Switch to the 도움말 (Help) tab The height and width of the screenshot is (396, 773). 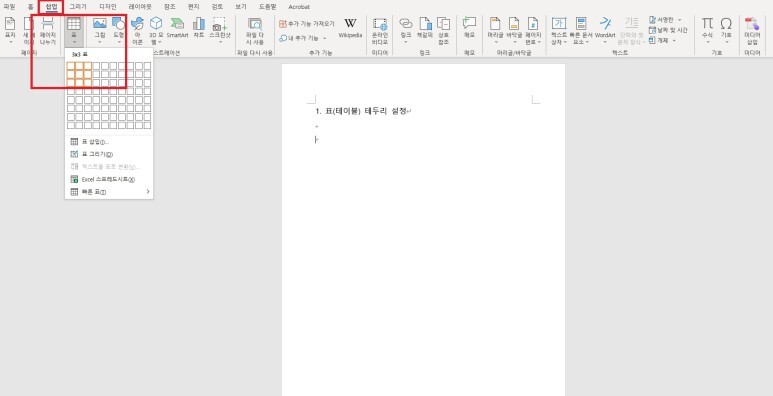[x=267, y=7]
